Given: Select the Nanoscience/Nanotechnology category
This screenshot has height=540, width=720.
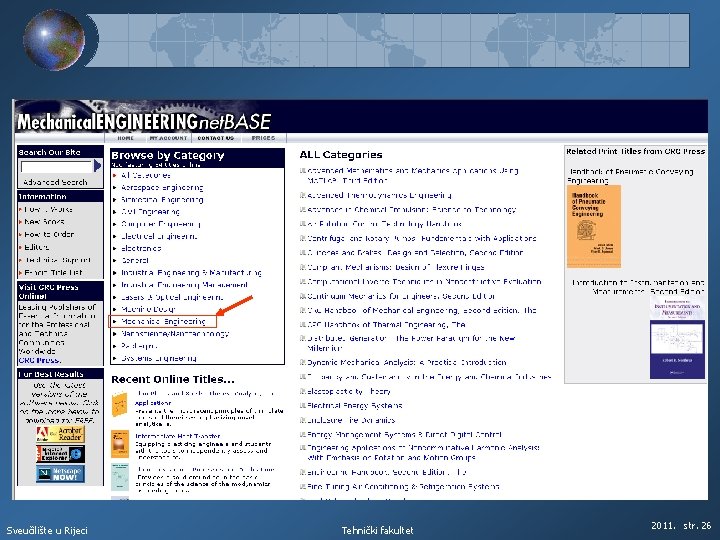Looking at the screenshot, I should (175, 333).
